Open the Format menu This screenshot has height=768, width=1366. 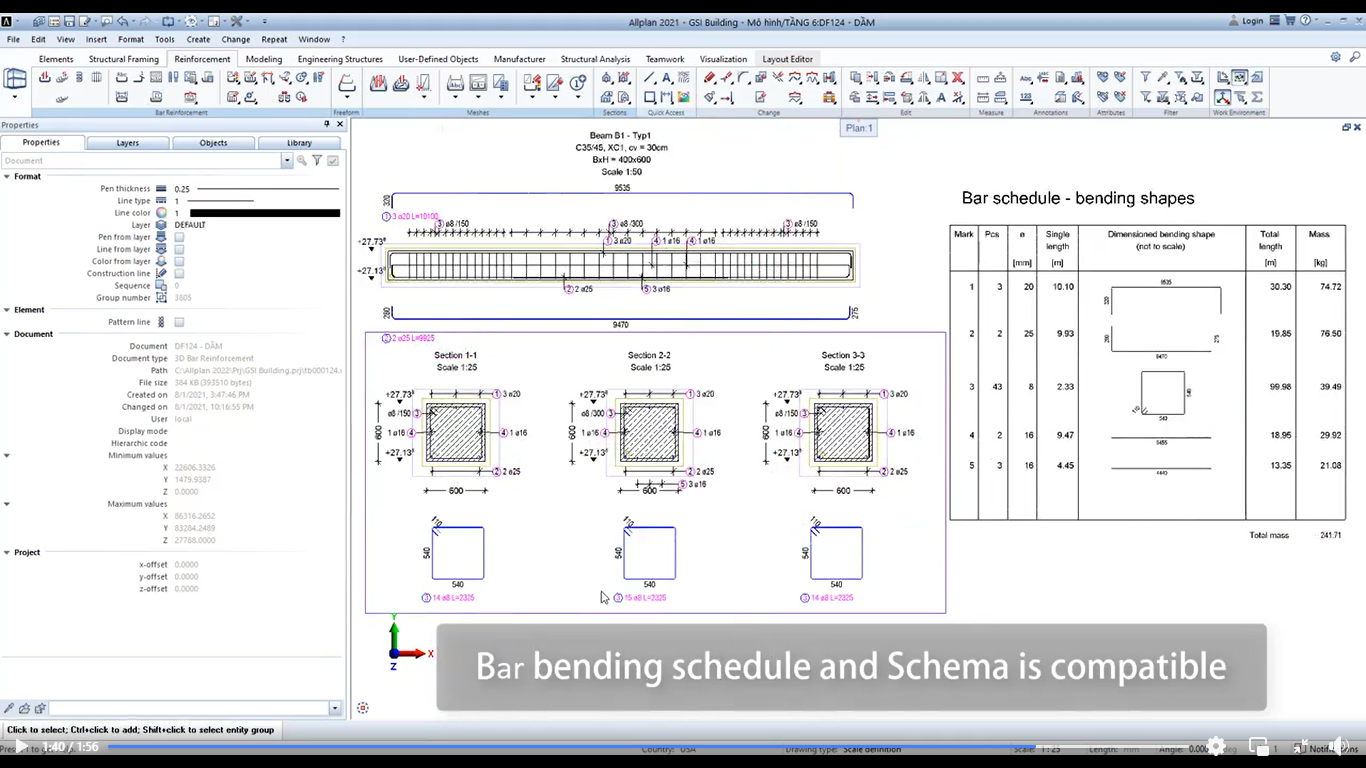click(x=131, y=39)
